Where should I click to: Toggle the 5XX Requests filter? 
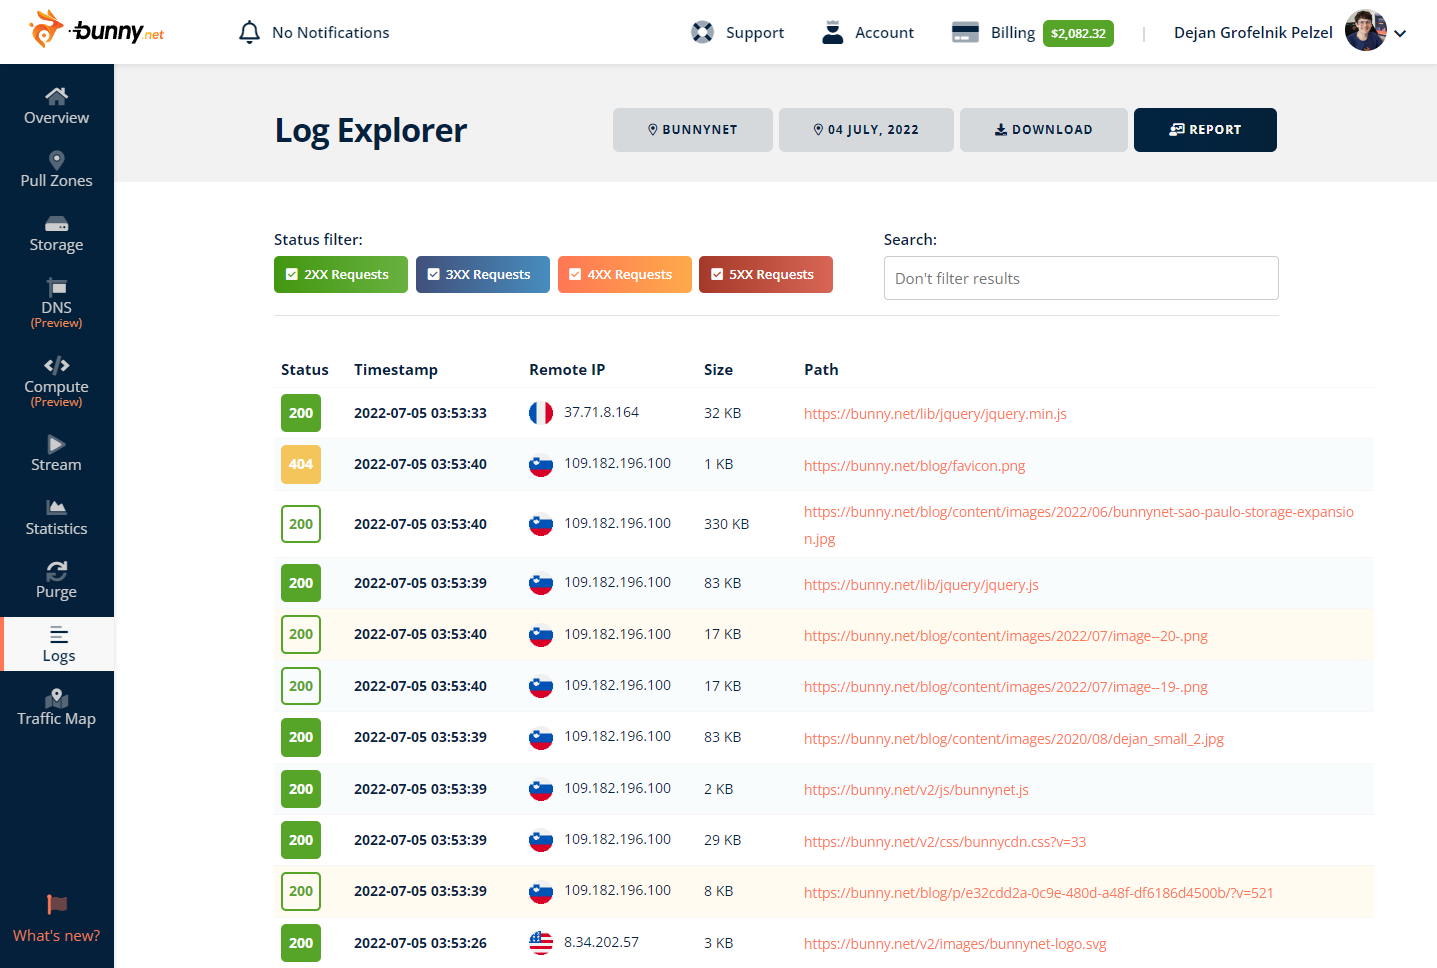766,274
